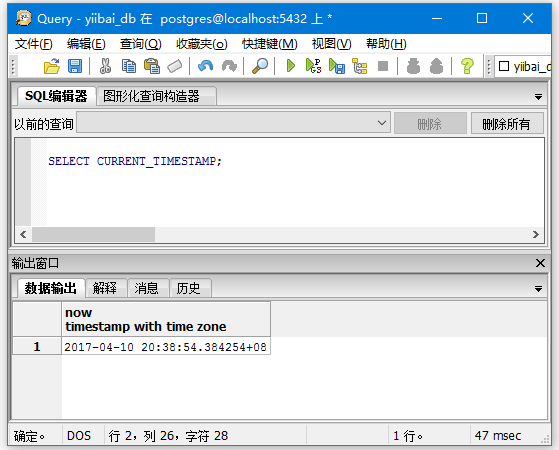
Task: Open the 帮助(H) menu
Action: click(x=386, y=44)
